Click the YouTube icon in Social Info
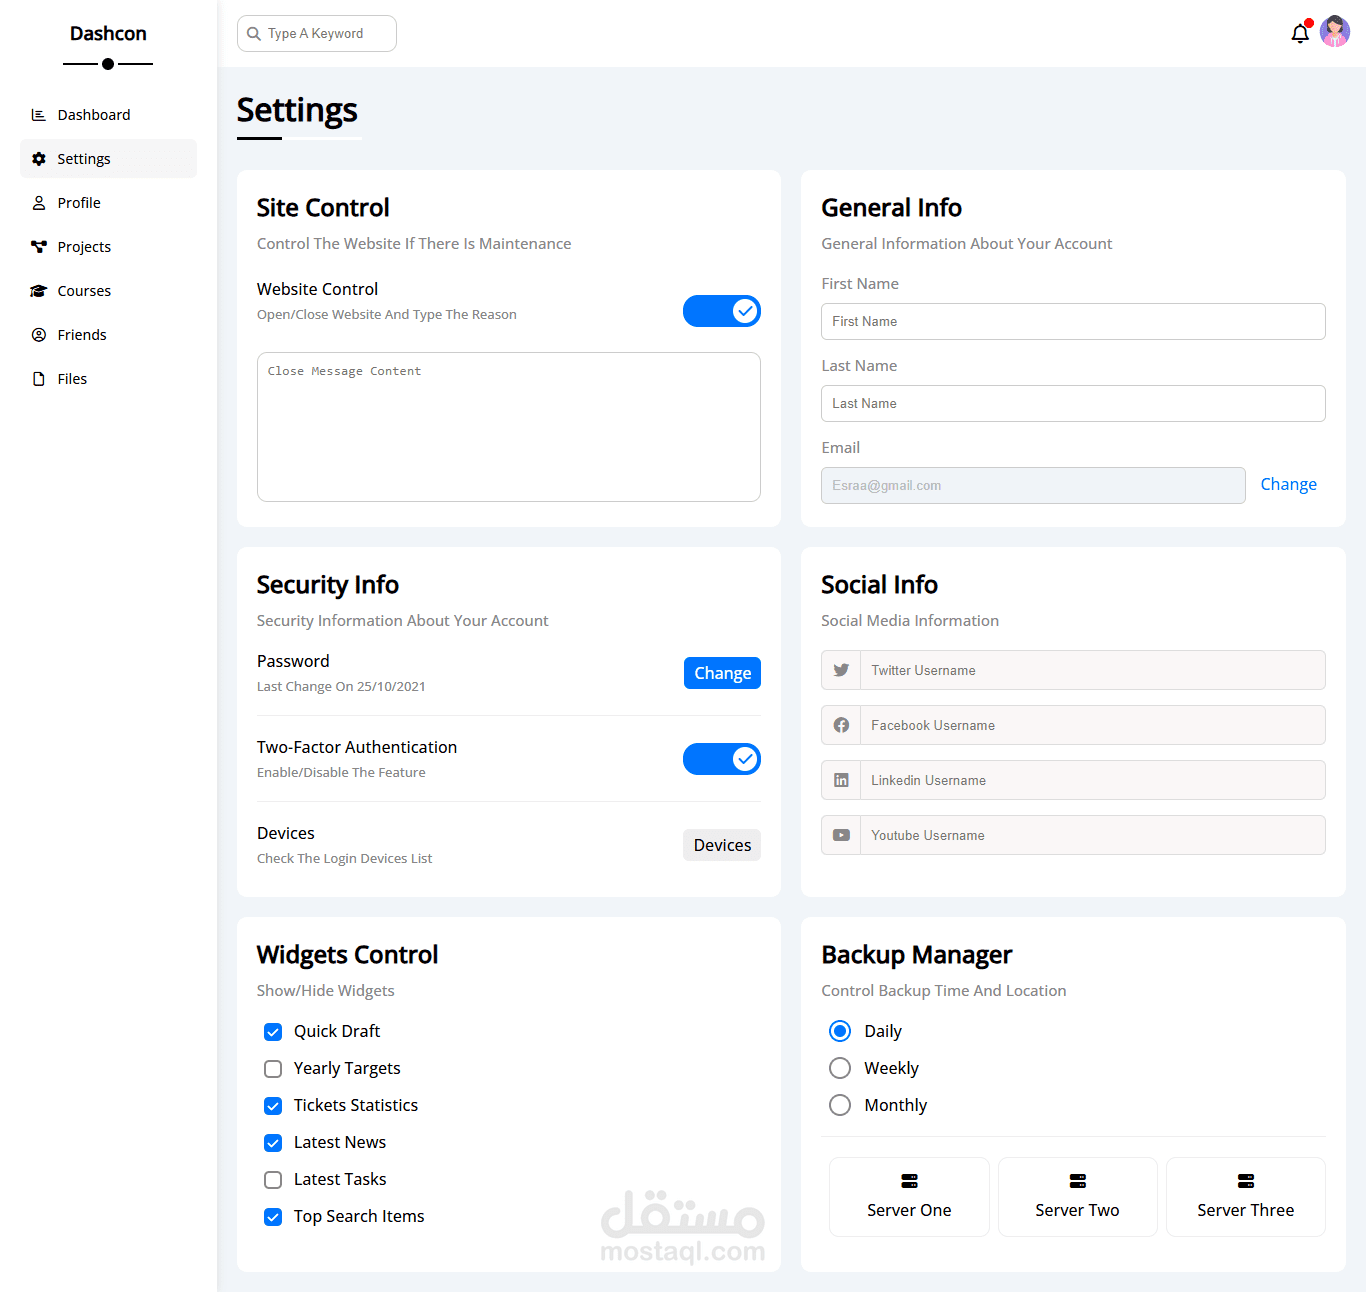1366x1292 pixels. (841, 835)
